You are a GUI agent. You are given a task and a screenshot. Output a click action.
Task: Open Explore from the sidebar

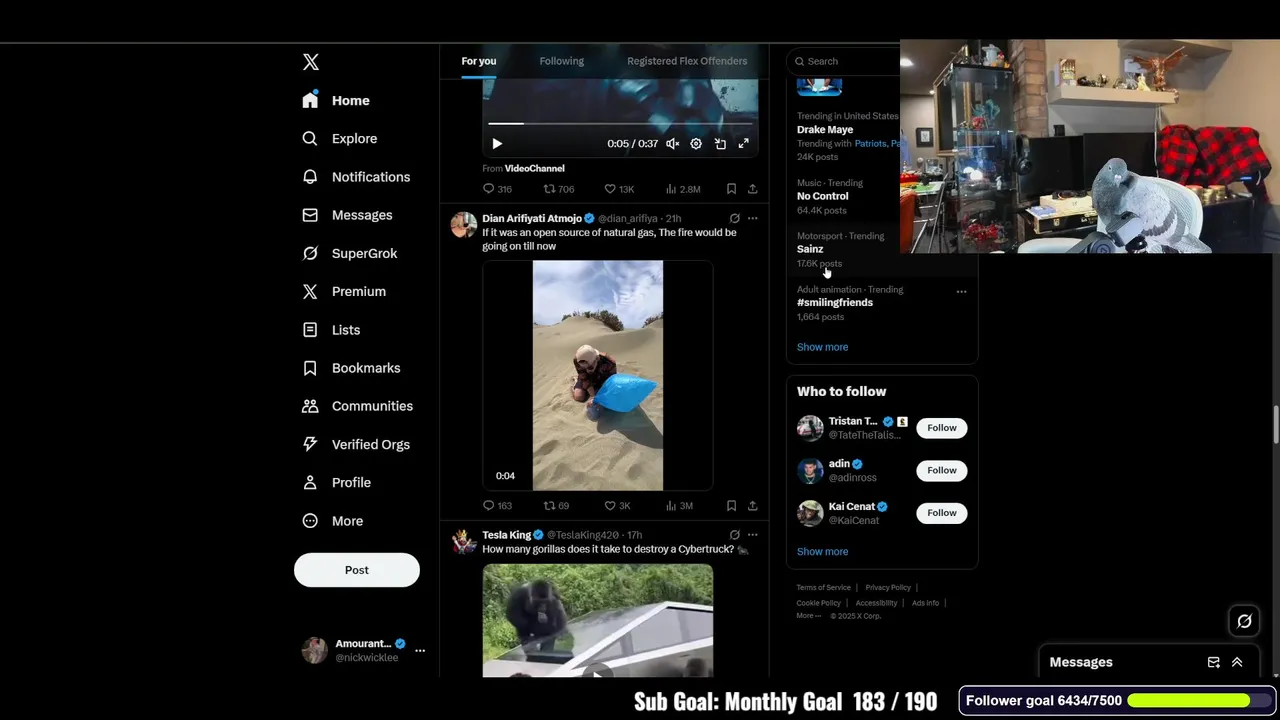[x=341, y=139]
